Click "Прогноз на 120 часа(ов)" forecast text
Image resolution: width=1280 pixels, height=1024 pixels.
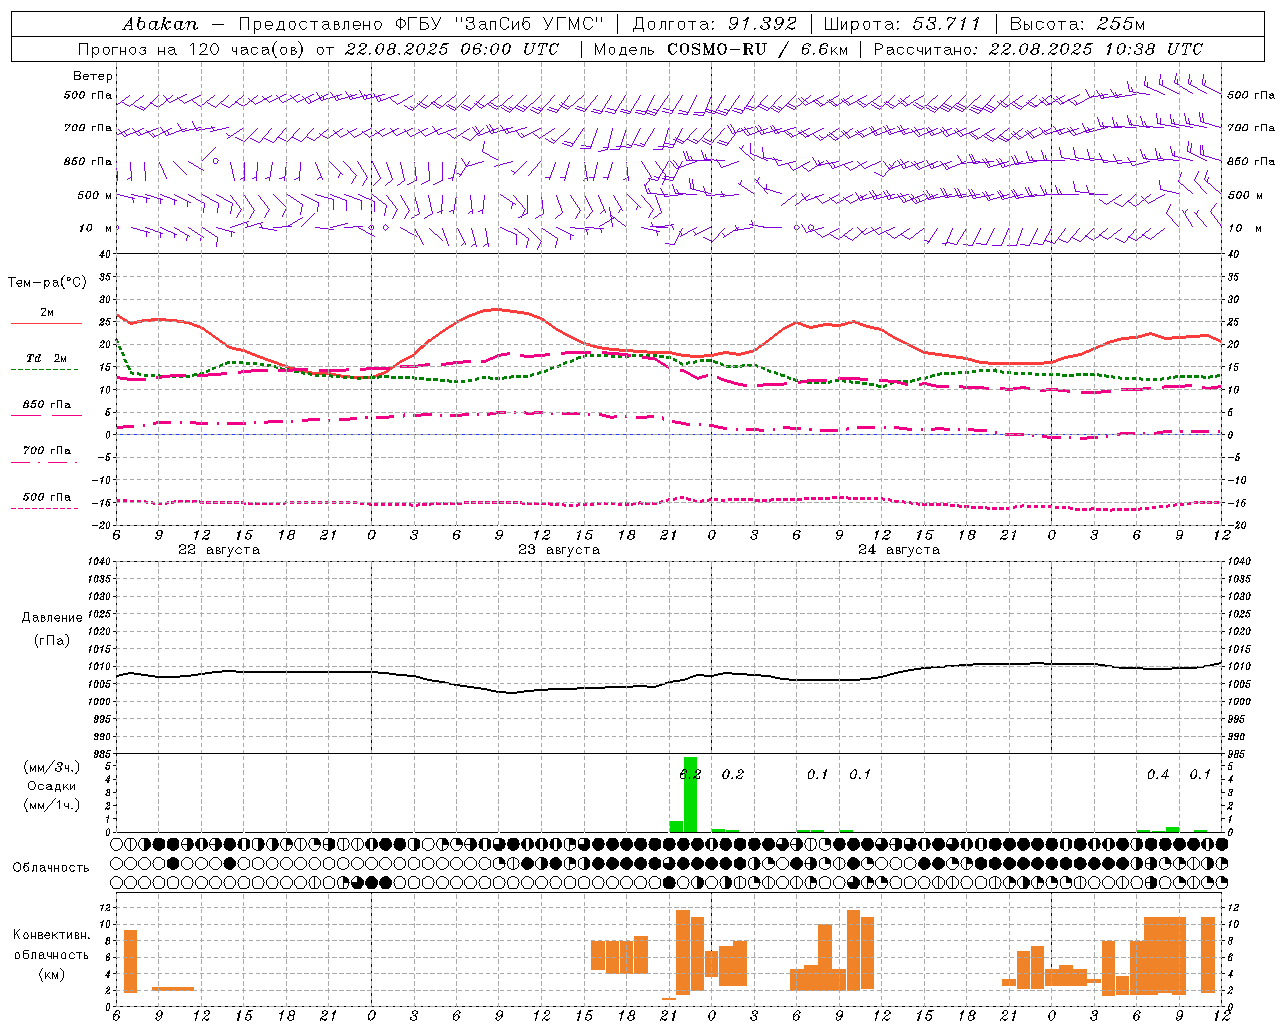click(x=193, y=49)
